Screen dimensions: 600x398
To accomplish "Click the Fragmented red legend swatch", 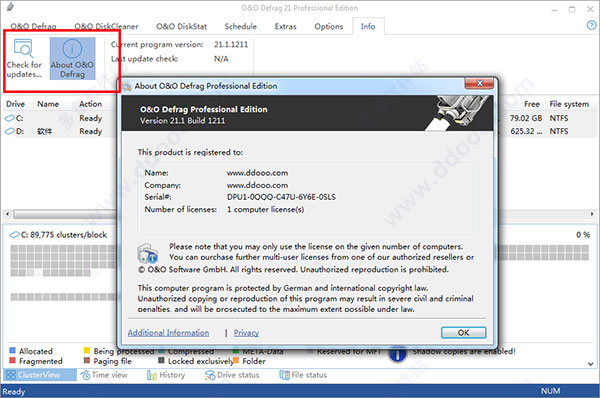I will tap(12, 360).
